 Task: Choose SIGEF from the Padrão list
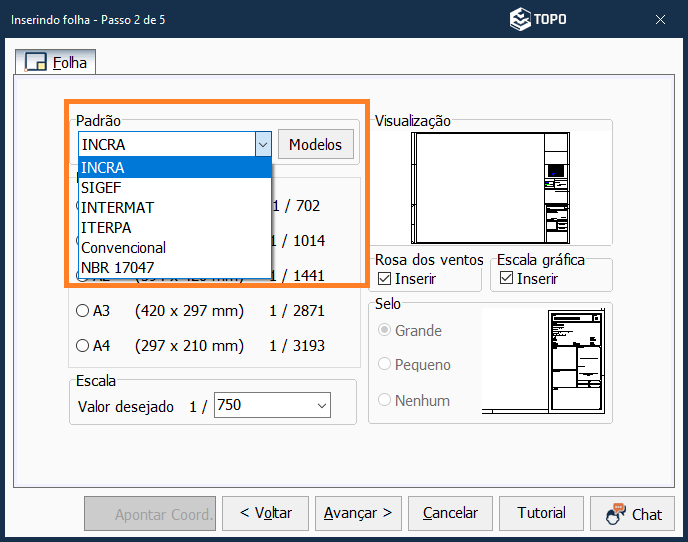click(x=103, y=187)
